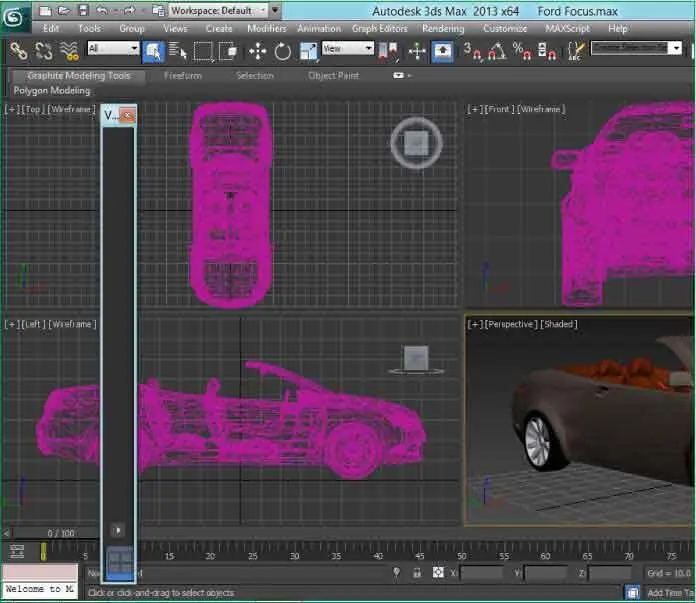Image resolution: width=696 pixels, height=603 pixels.
Task: Expand the Polygon Modeling panel
Action: pyautogui.click(x=52, y=91)
